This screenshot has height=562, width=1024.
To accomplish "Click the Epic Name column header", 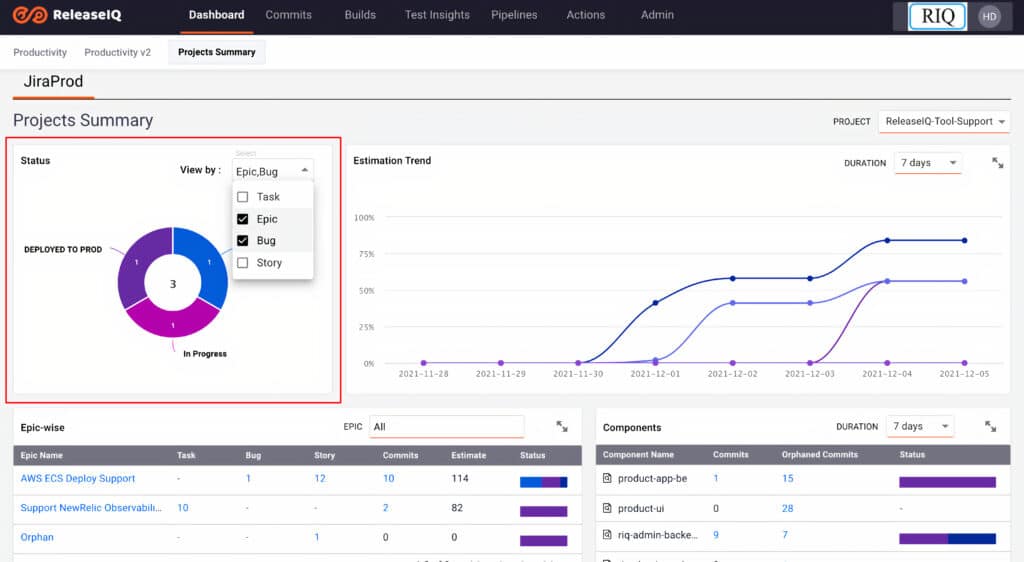I will 42,455.
